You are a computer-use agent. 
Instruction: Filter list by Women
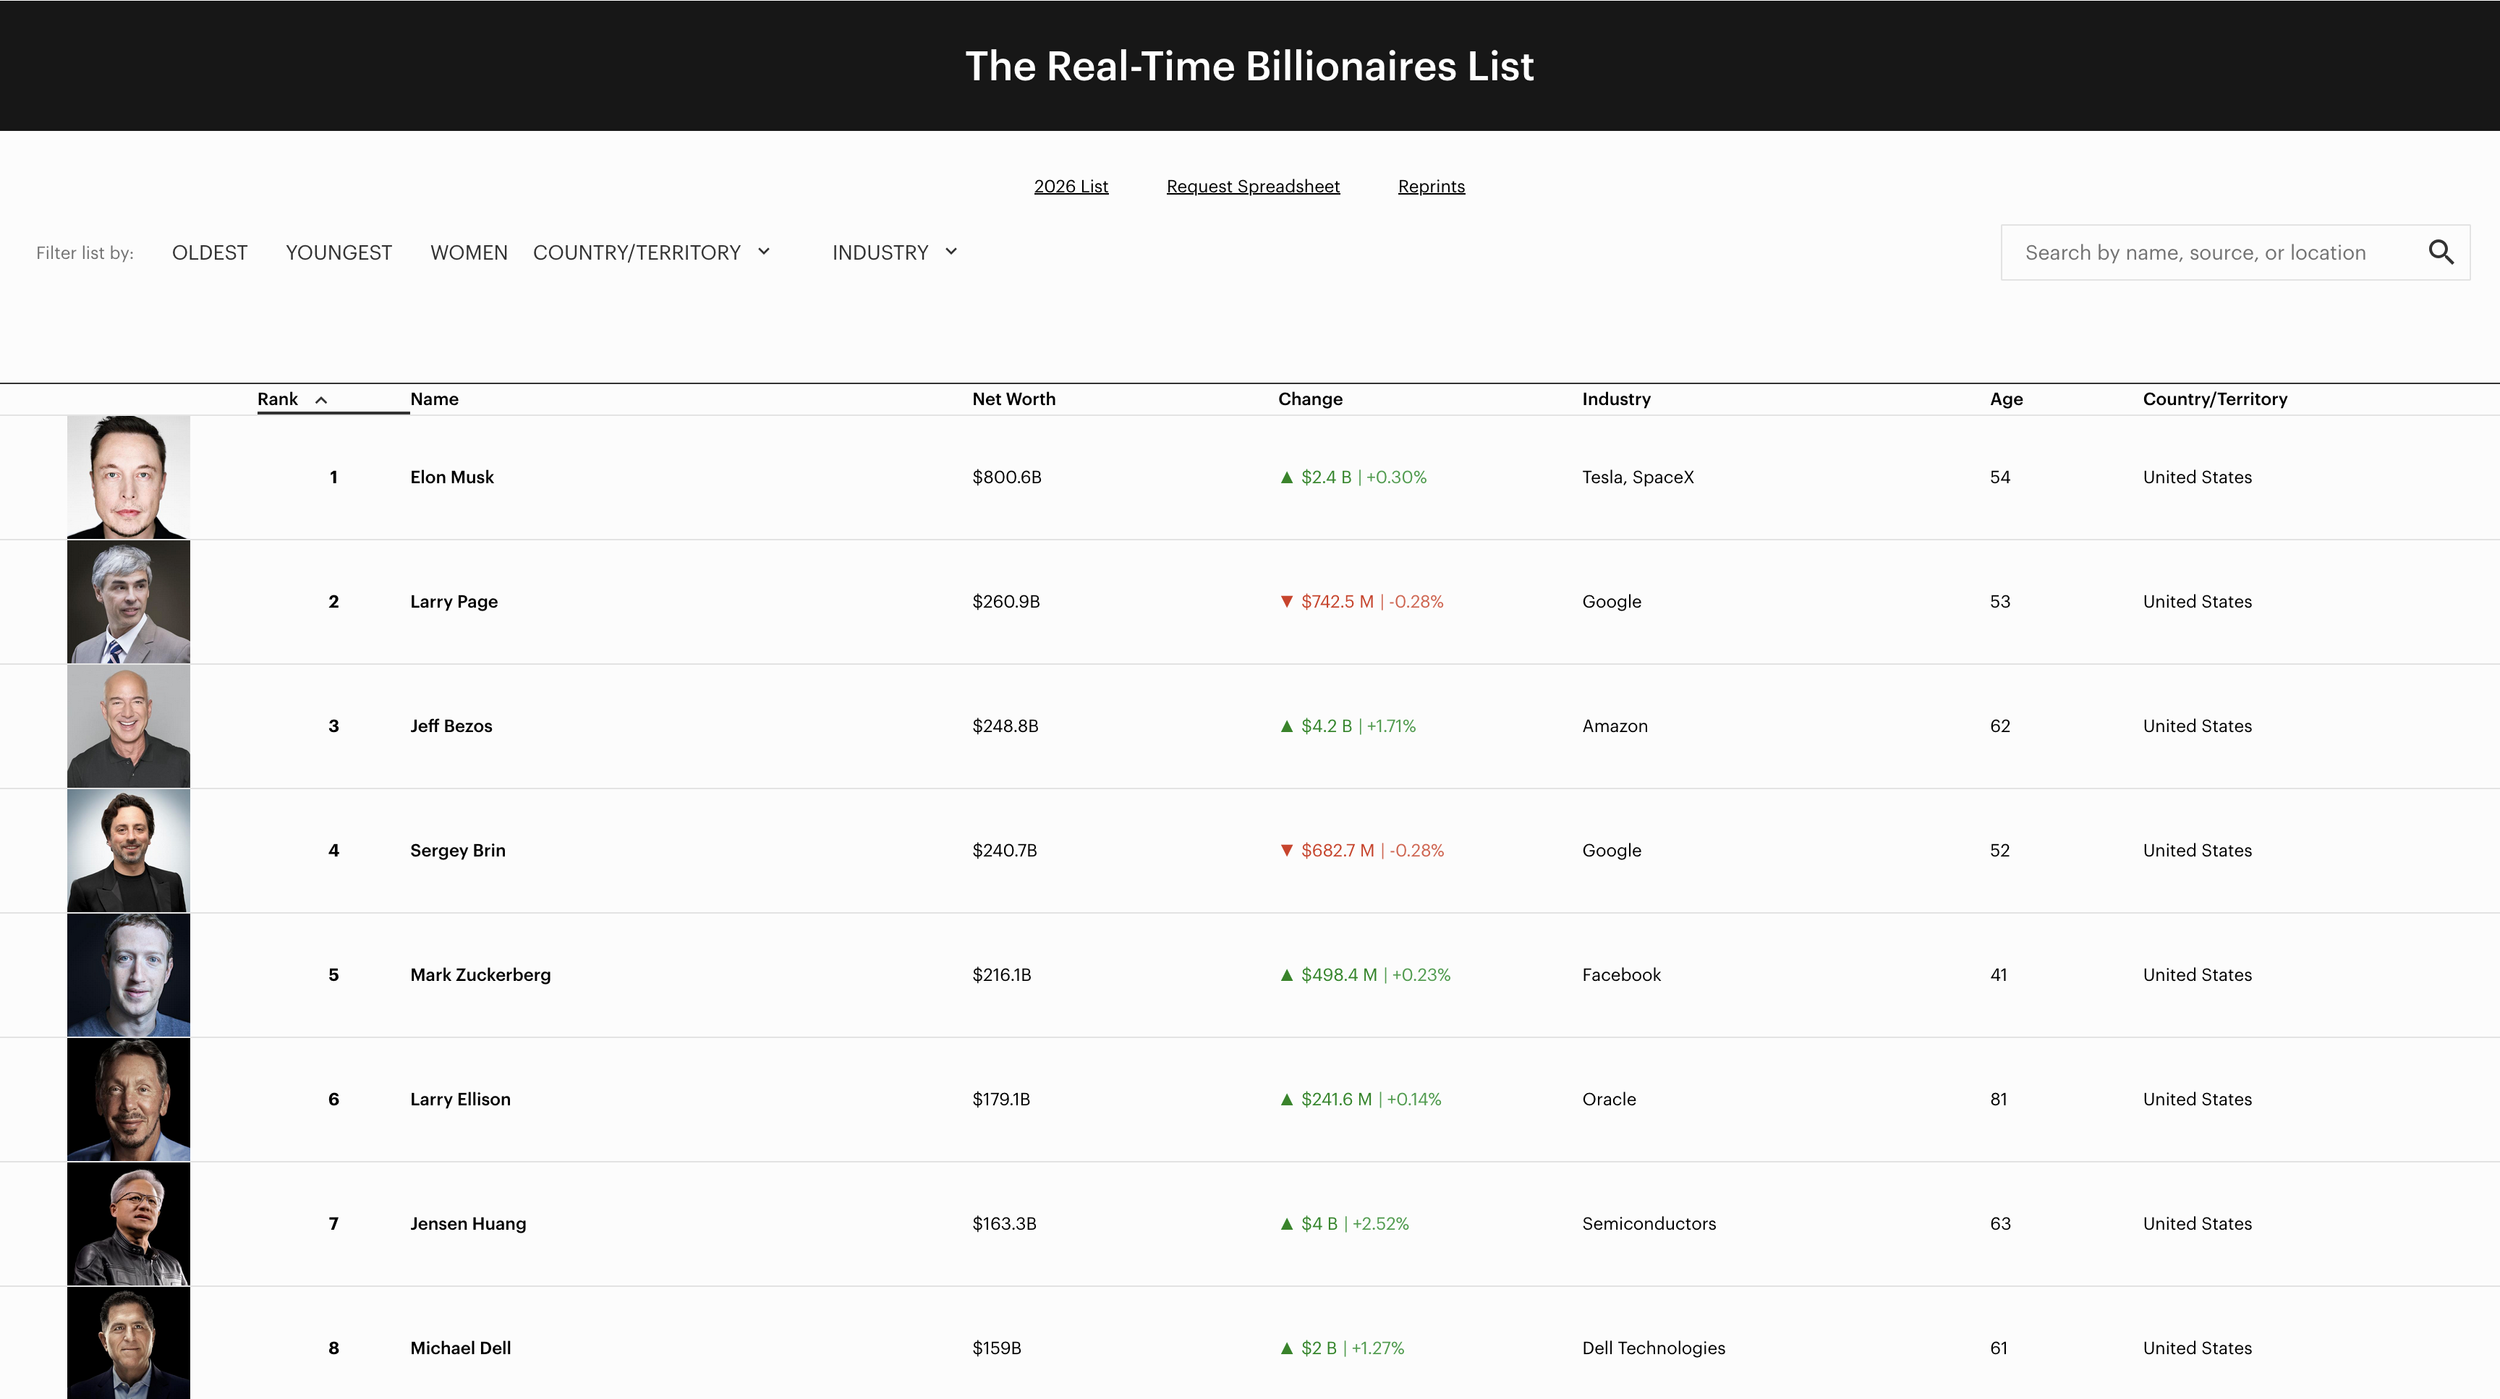[468, 253]
